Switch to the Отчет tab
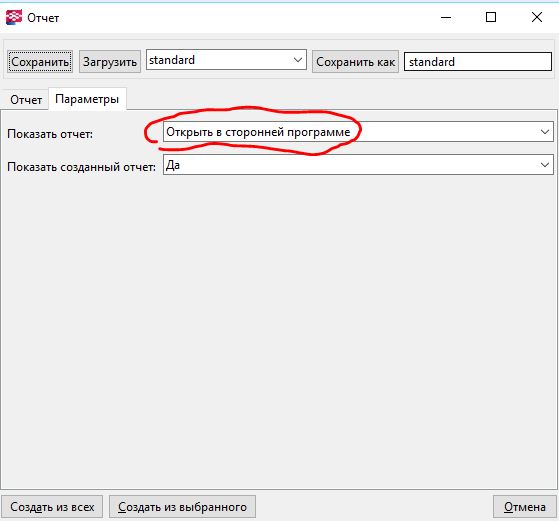This screenshot has height=521, width=559. [26, 99]
